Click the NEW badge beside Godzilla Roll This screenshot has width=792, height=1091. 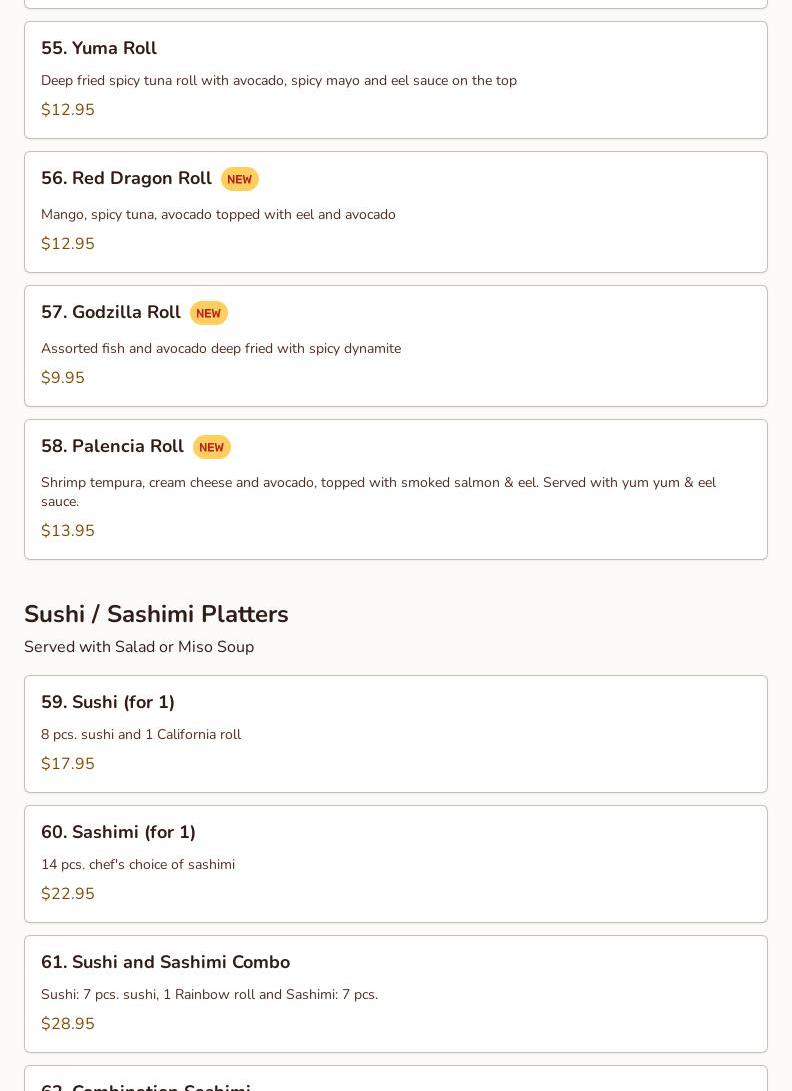point(208,313)
